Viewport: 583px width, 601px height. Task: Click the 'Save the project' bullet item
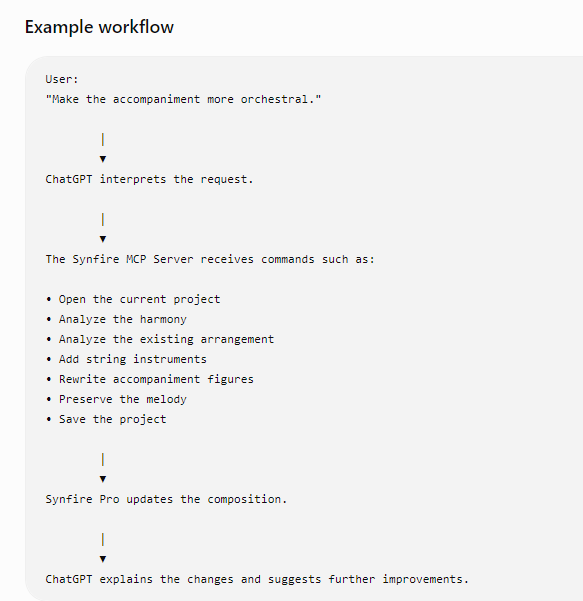[x=106, y=419]
